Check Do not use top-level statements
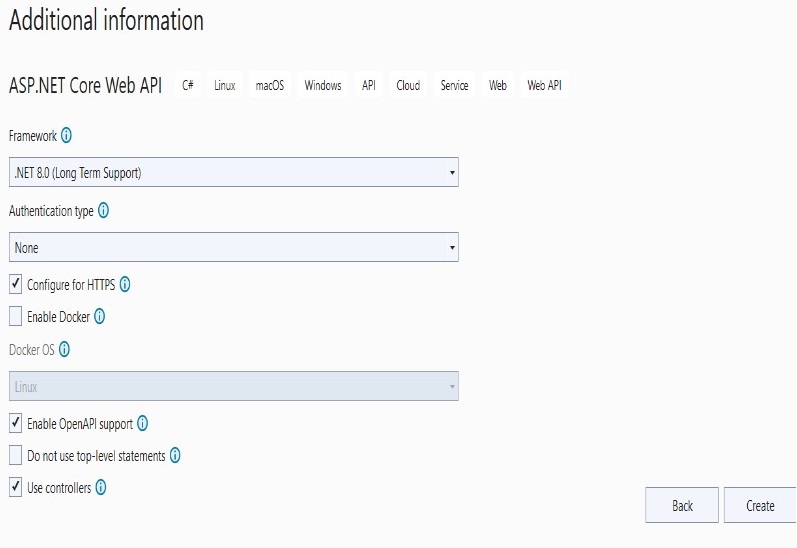 [16, 455]
